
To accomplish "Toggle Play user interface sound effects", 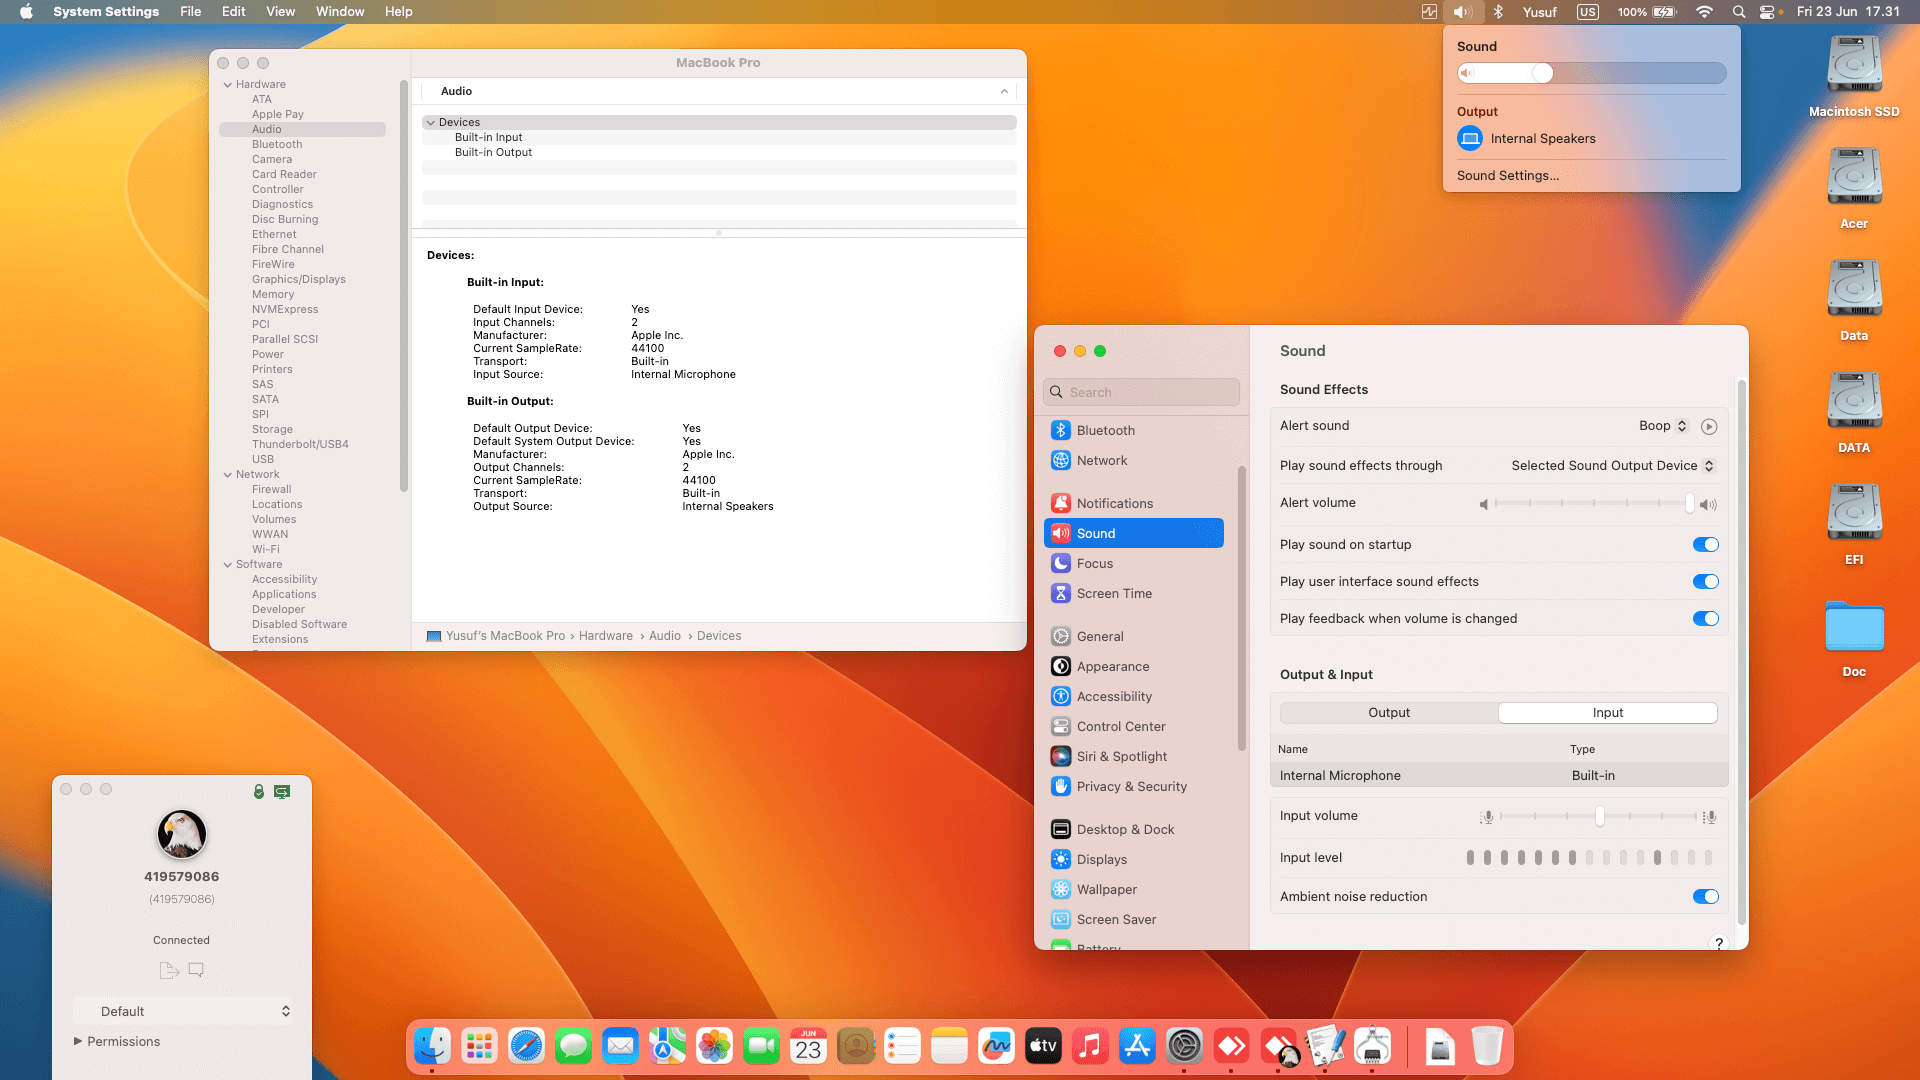I will 1705,582.
